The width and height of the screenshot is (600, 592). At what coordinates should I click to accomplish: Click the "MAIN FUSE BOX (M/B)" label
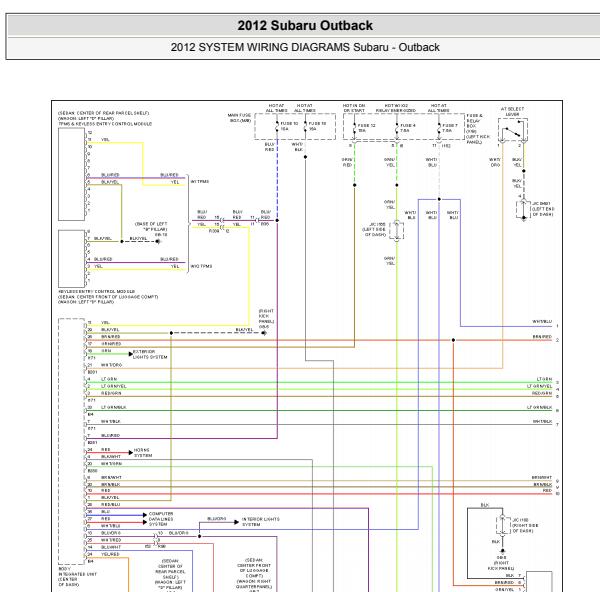tap(240, 118)
